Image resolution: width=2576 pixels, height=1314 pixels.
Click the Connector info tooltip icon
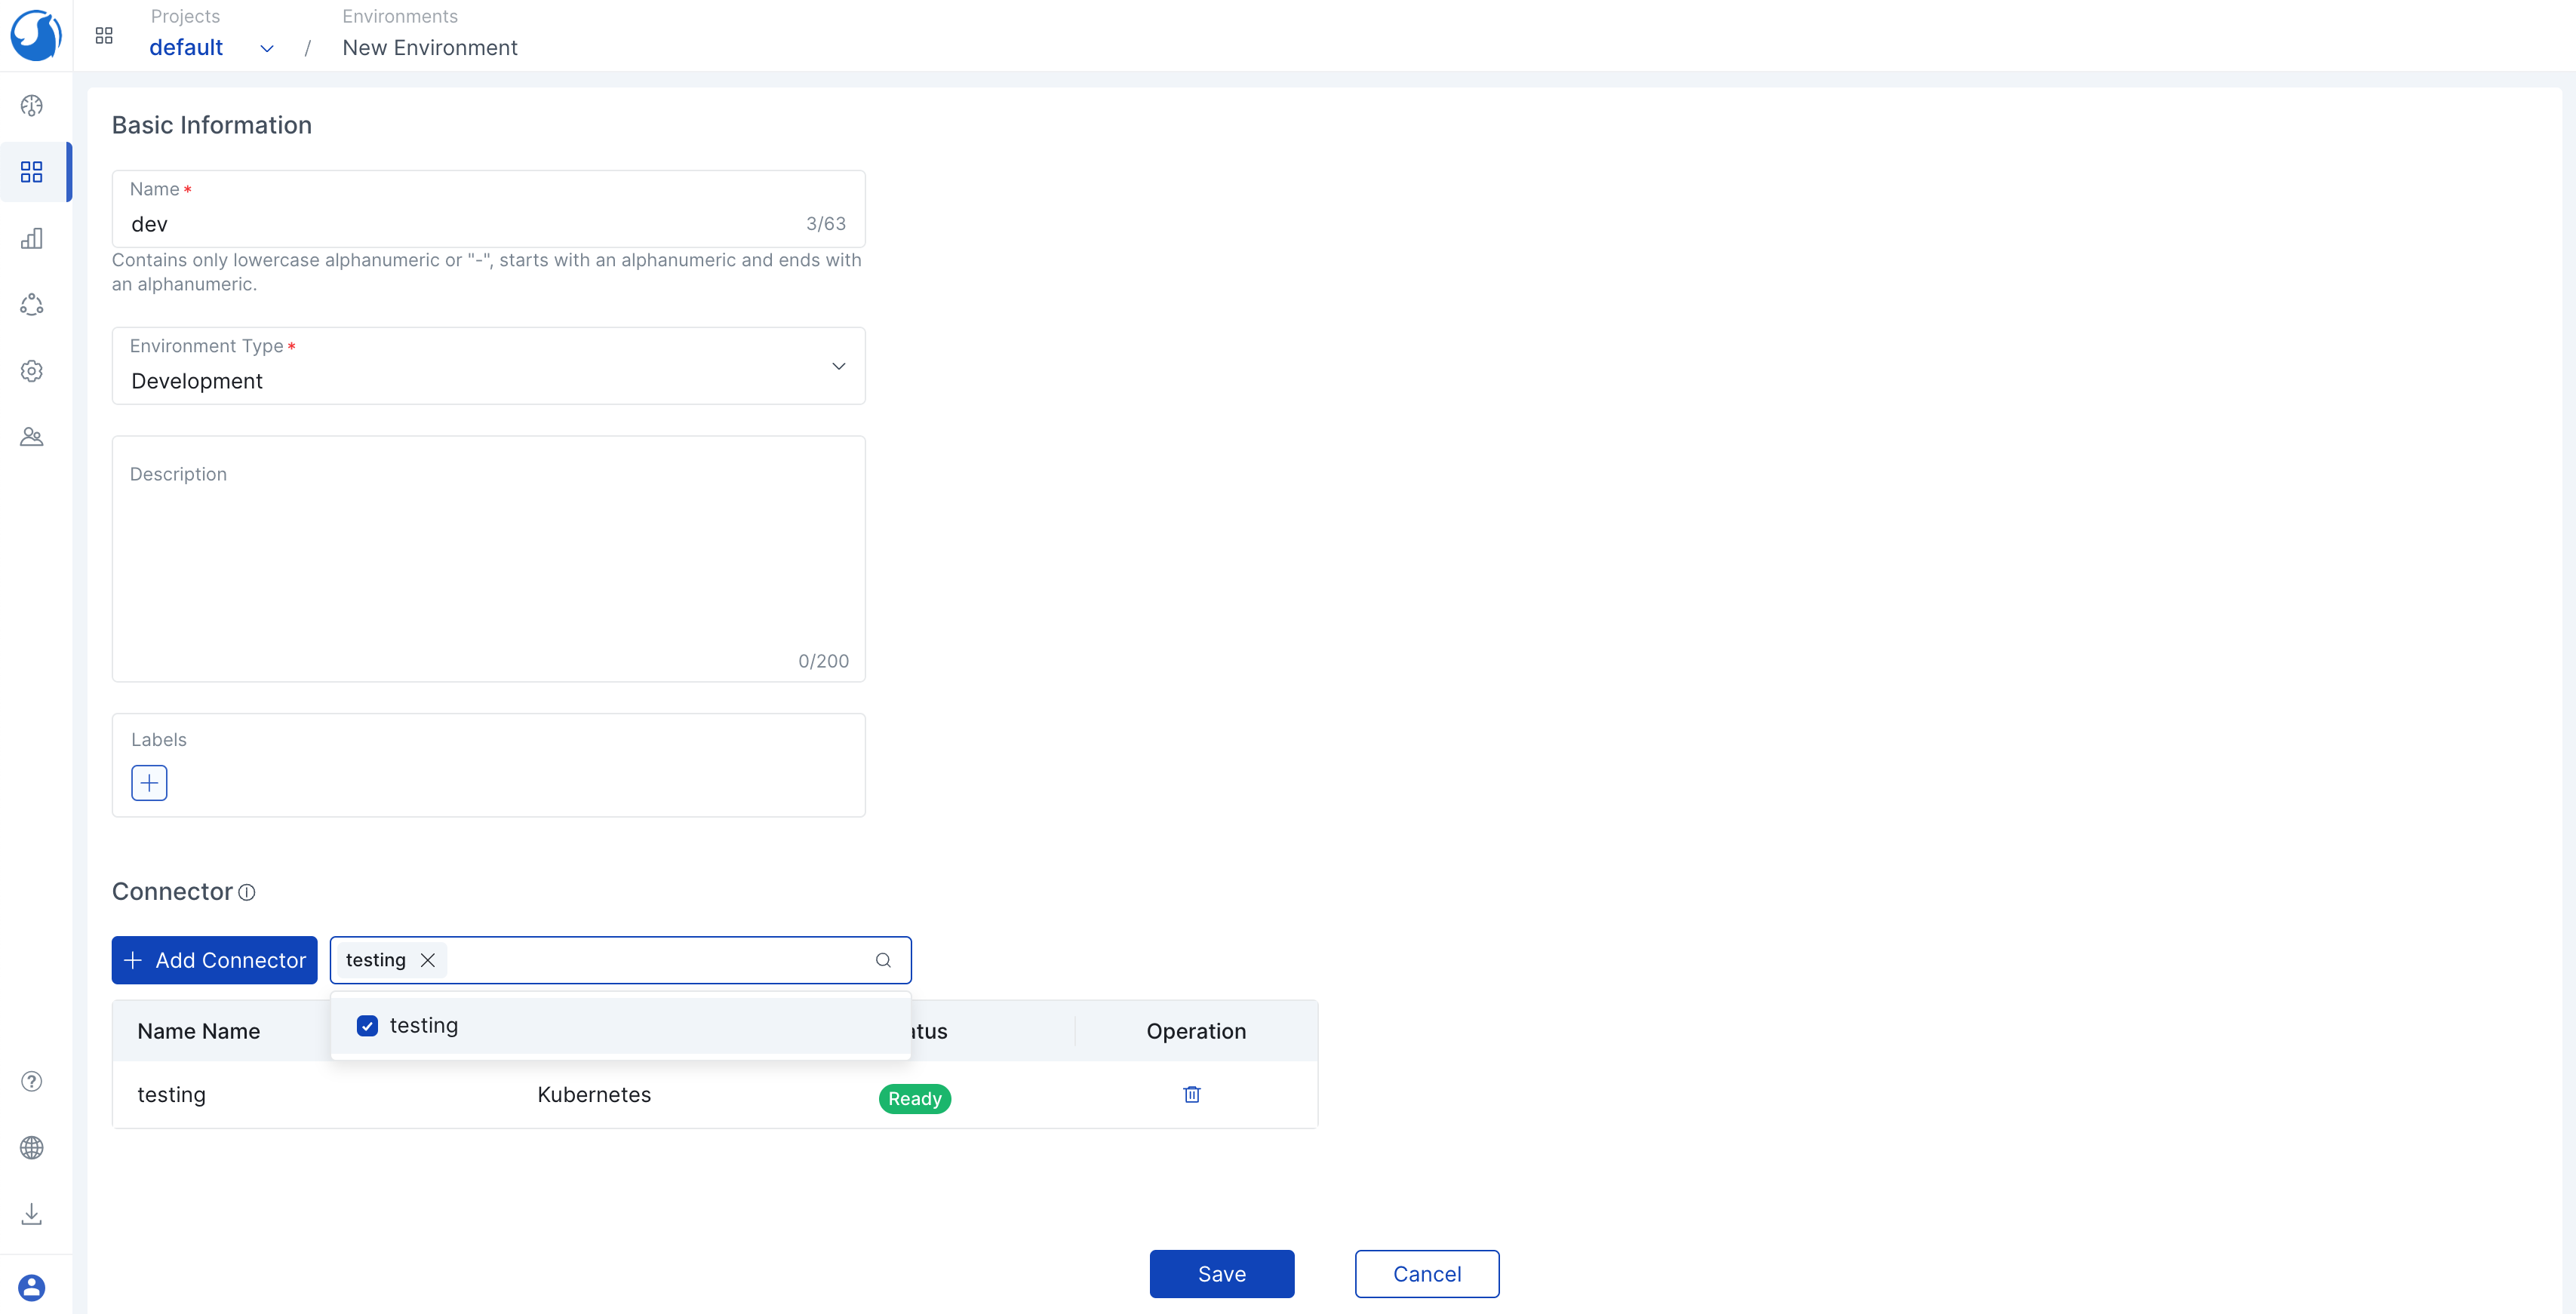[247, 892]
